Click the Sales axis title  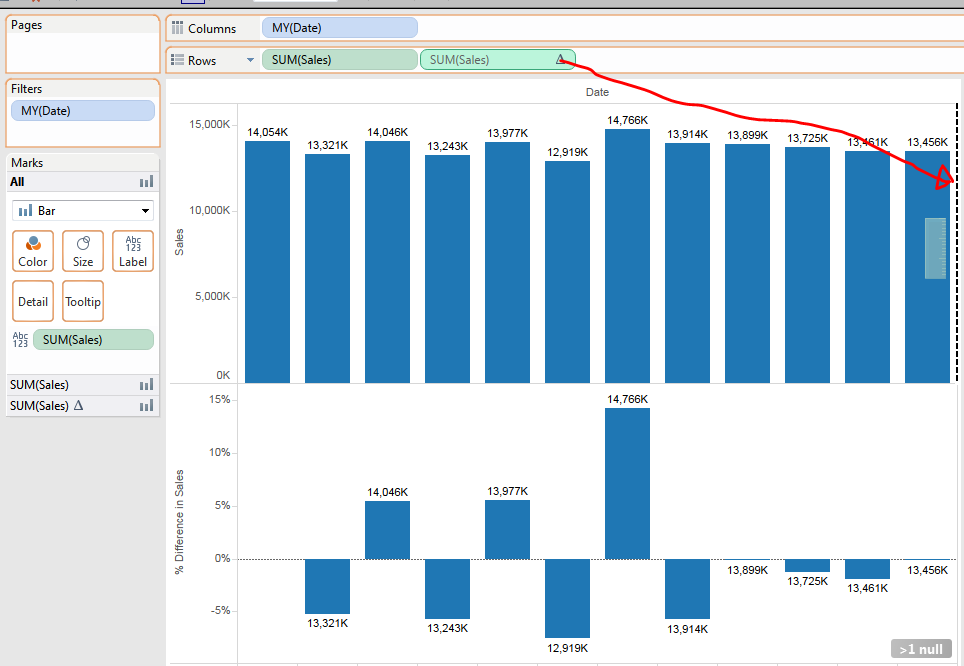click(179, 242)
